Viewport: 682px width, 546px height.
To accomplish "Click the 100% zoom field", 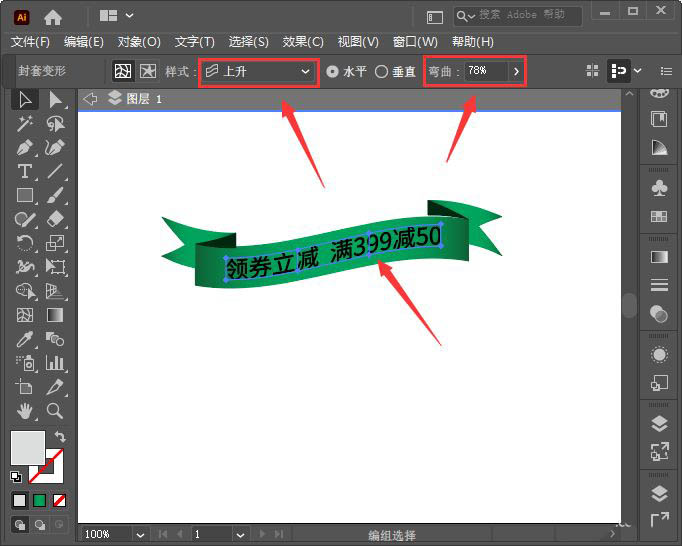I will (107, 535).
